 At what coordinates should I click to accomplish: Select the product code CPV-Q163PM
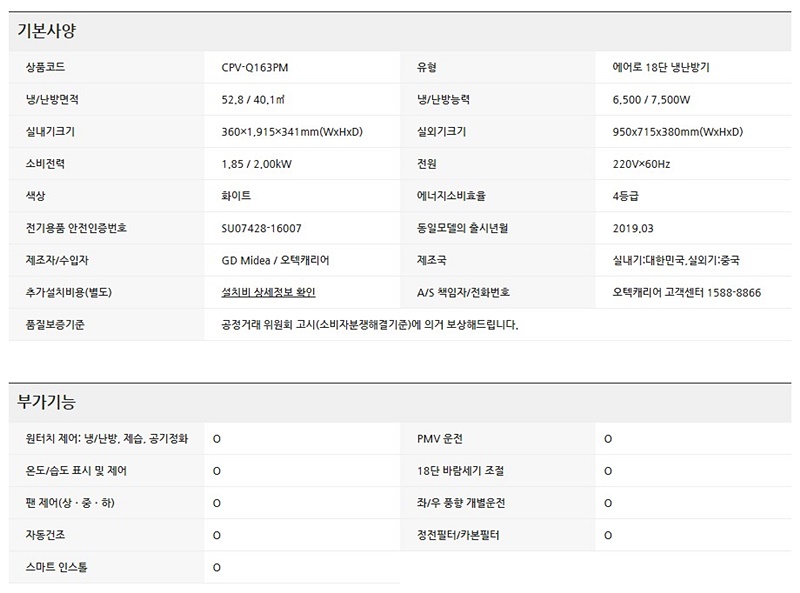coord(260,68)
